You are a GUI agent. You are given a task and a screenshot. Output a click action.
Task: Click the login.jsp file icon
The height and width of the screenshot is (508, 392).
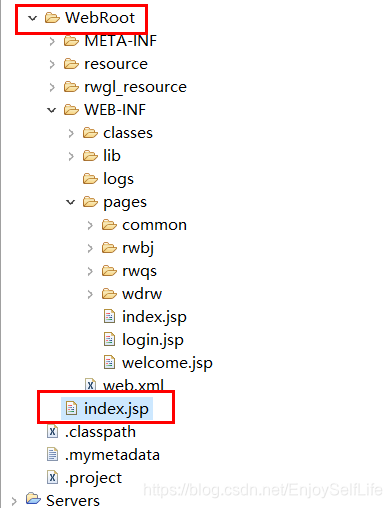click(x=109, y=339)
